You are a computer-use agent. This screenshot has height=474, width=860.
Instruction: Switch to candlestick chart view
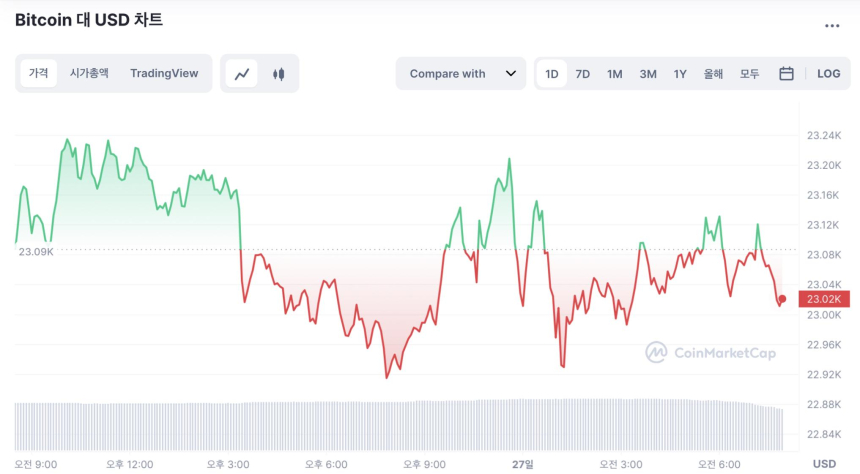(278, 73)
